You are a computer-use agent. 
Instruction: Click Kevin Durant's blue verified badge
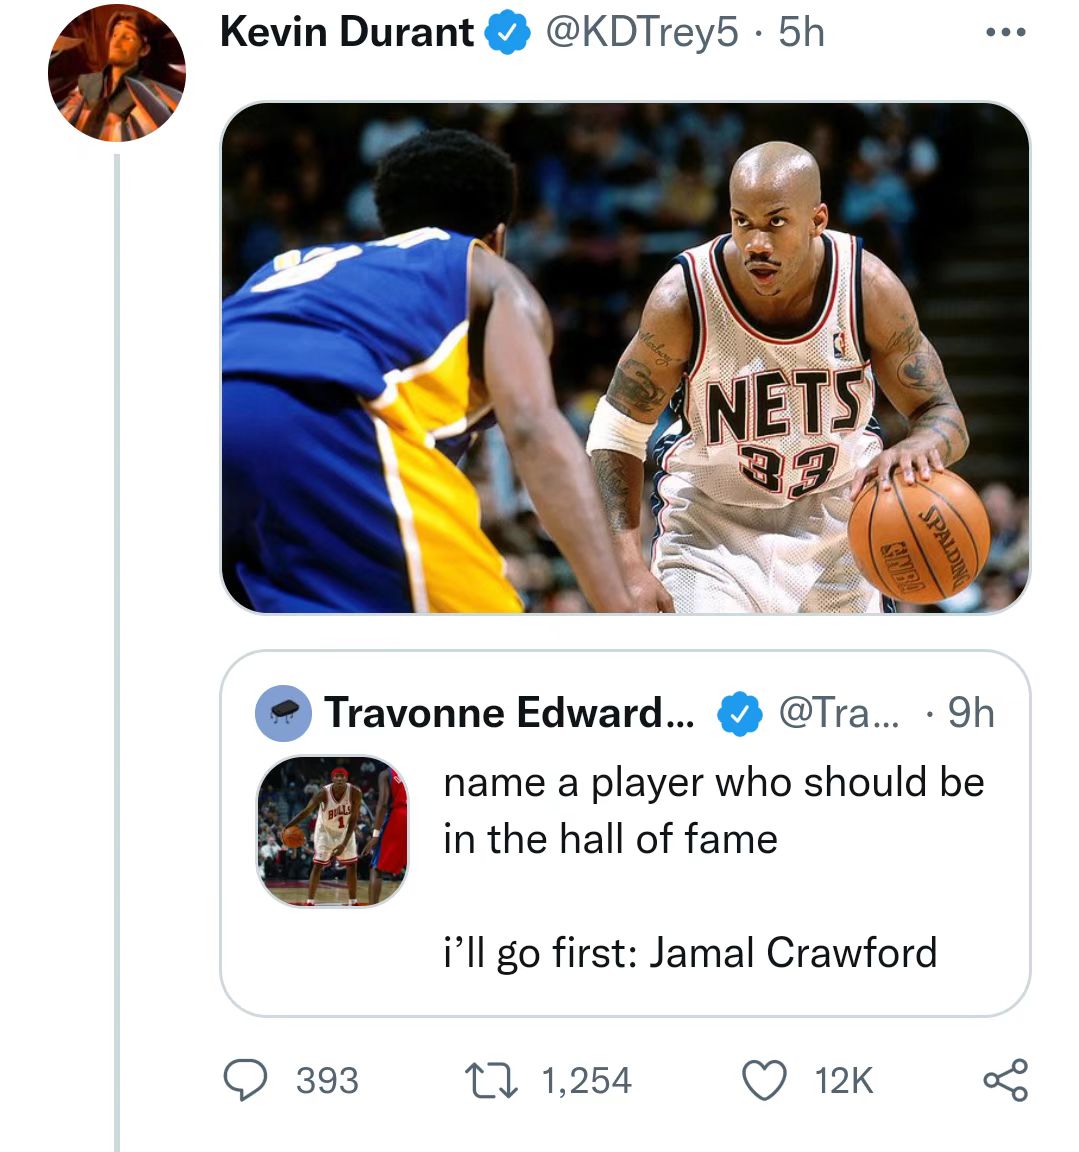tap(507, 33)
